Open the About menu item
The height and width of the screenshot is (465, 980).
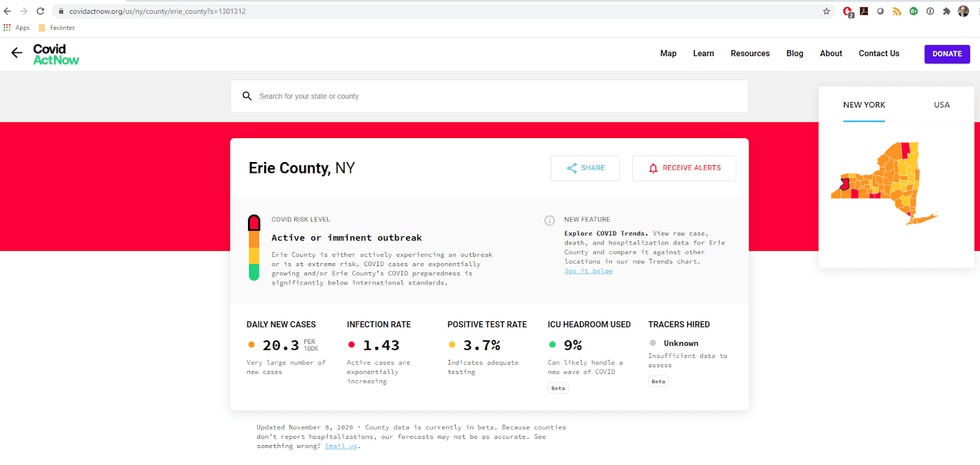(831, 54)
